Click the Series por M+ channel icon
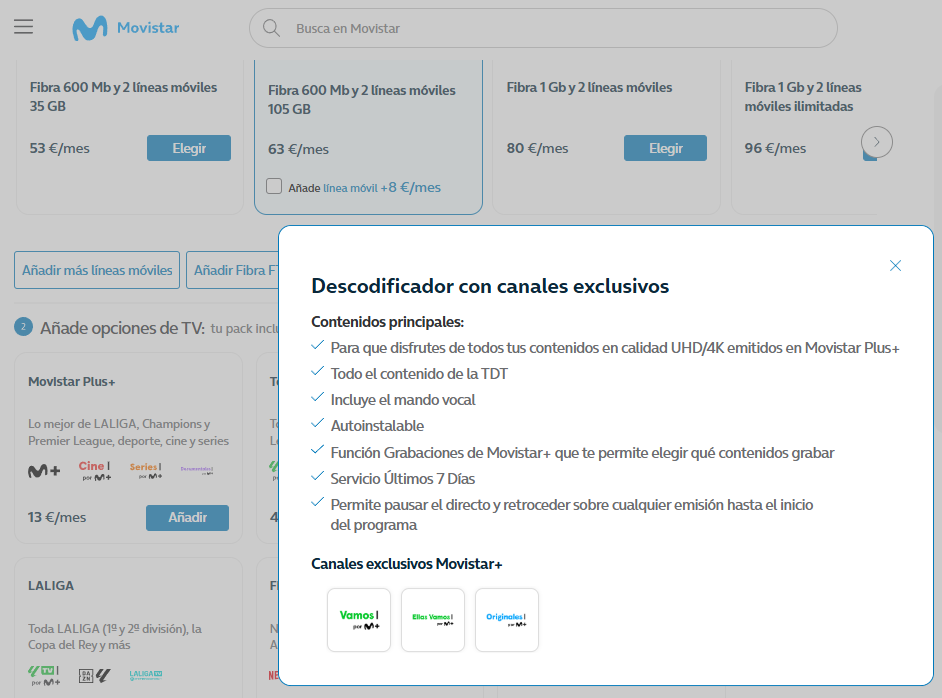Image resolution: width=942 pixels, height=698 pixels. pyautogui.click(x=148, y=469)
